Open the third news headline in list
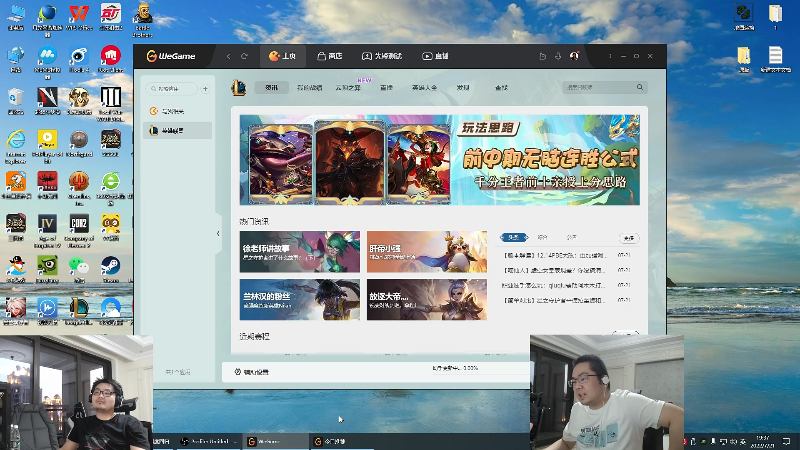The width and height of the screenshot is (800, 450). click(x=567, y=285)
